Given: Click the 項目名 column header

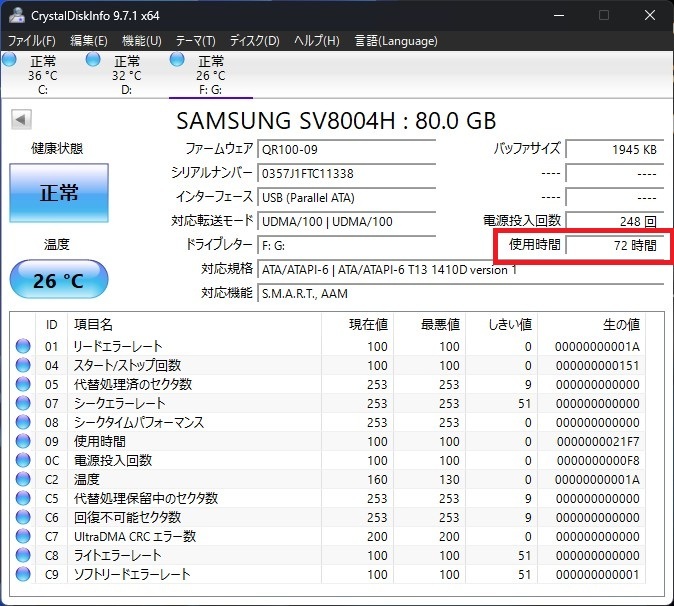Looking at the screenshot, I should 93,325.
